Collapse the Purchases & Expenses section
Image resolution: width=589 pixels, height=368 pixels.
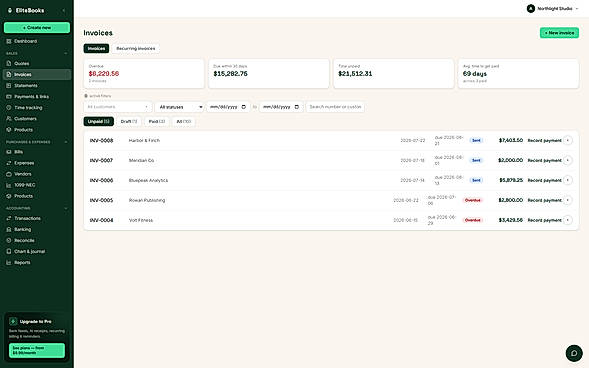[66, 142]
